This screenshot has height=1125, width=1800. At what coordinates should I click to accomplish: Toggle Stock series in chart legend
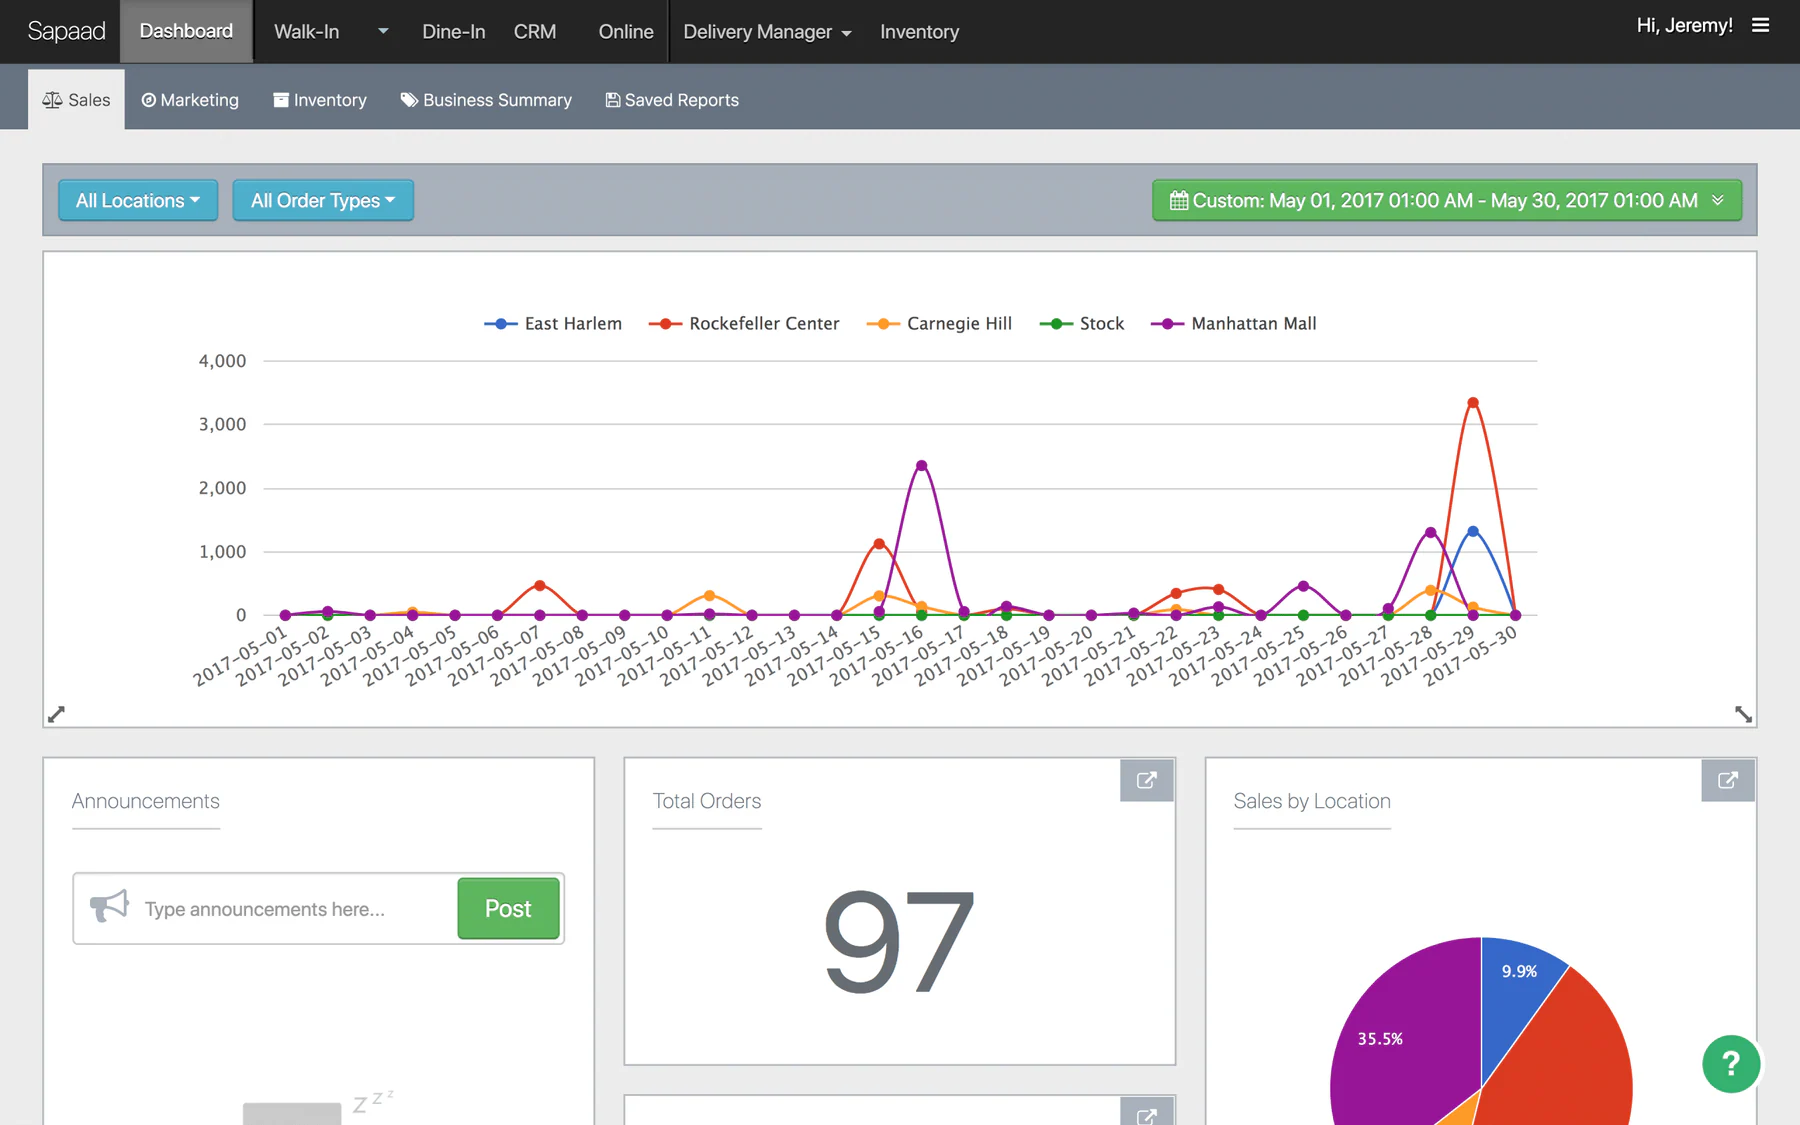click(1082, 324)
